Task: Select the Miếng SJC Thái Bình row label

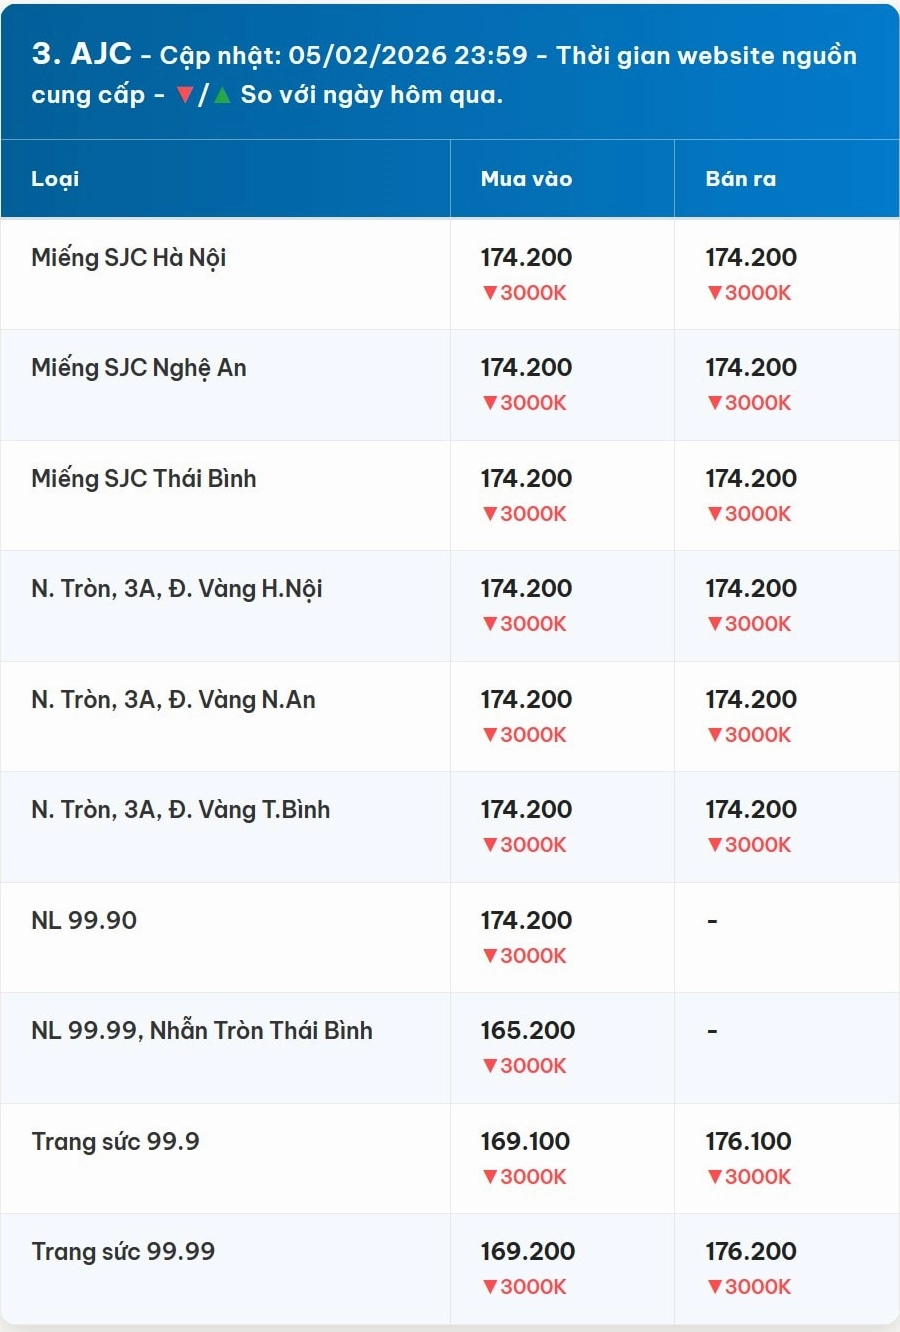Action: 143,479
